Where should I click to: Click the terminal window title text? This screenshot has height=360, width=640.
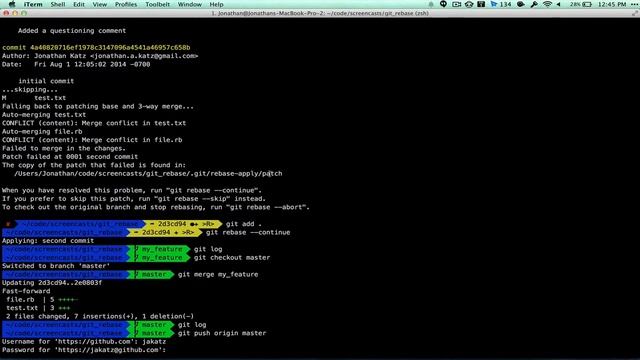[320, 13]
